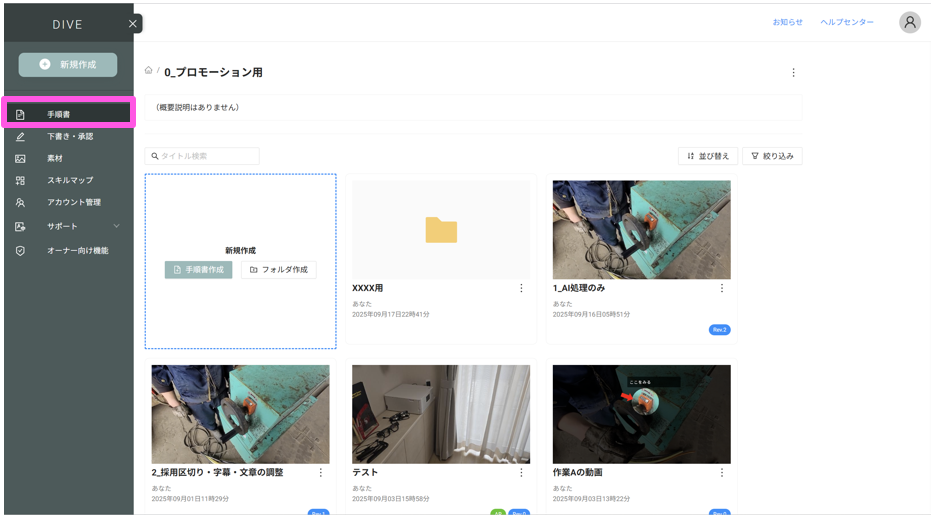The image size is (947, 515).
Task: Open スキルマップ from the sidebar
Action: (69, 180)
